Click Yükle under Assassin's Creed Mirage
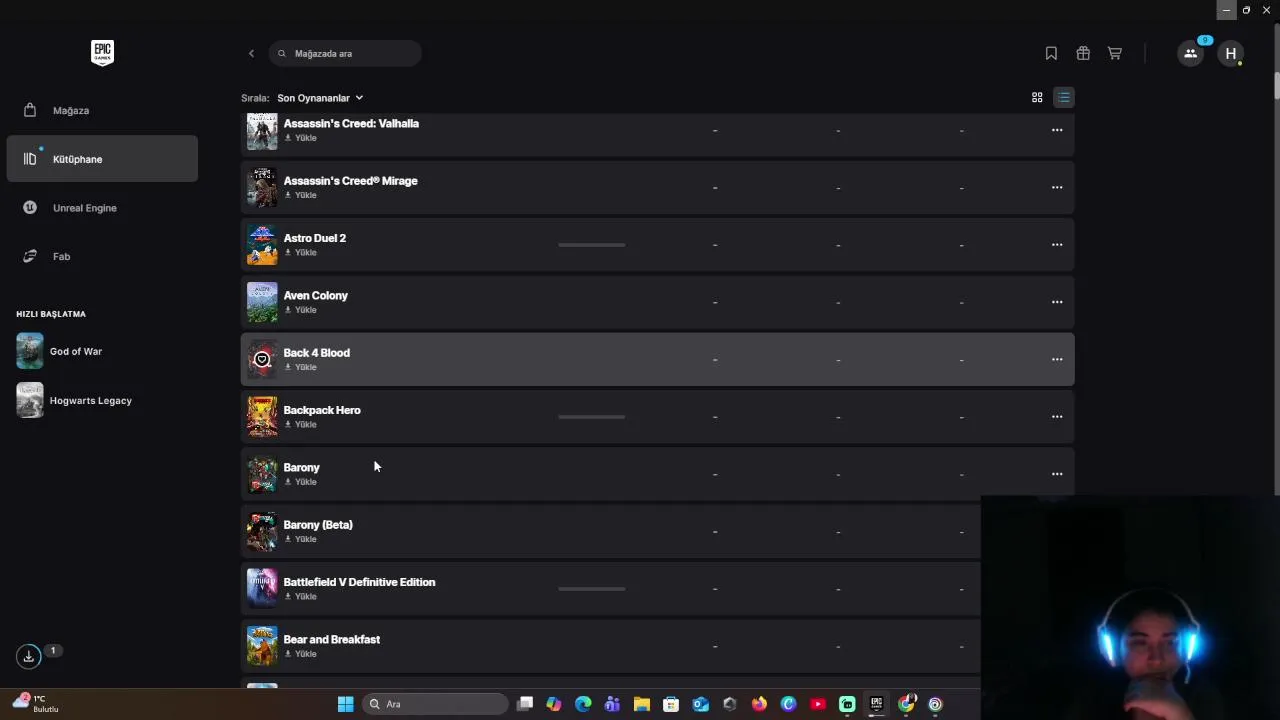 click(300, 195)
